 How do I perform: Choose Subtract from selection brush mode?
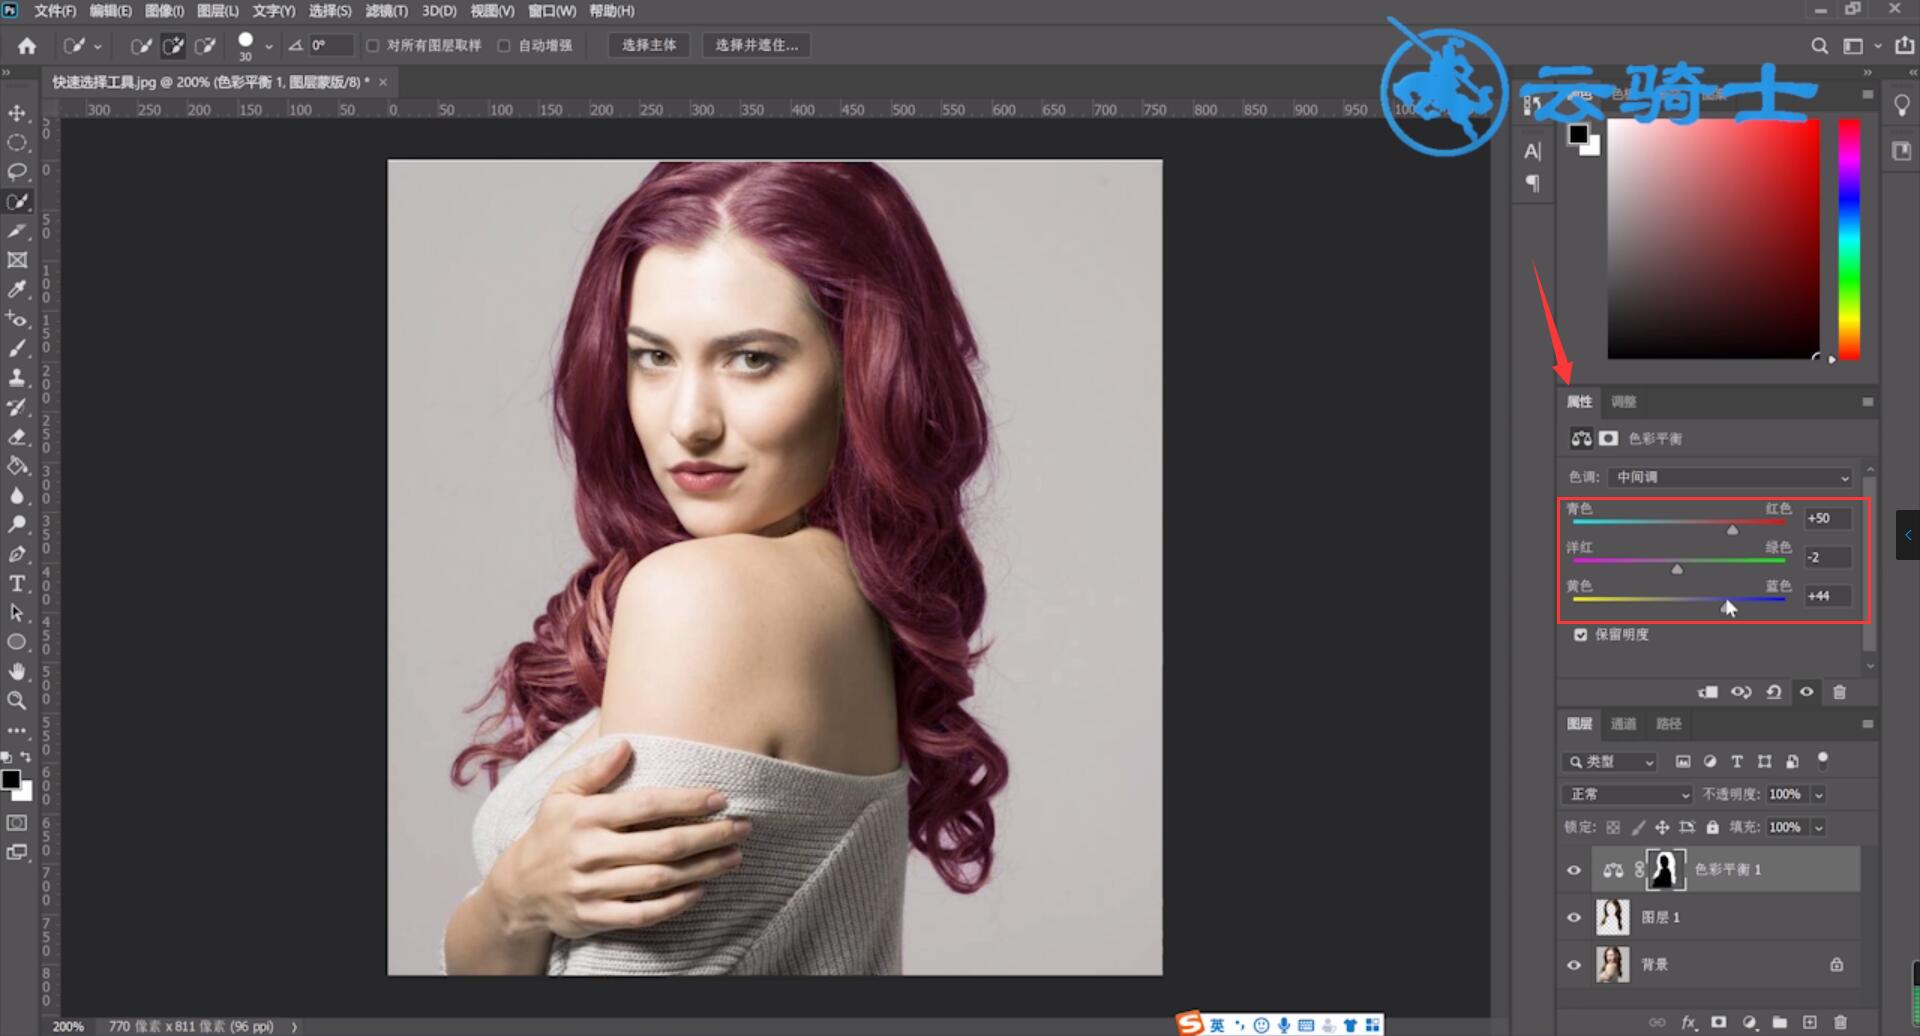pos(205,45)
